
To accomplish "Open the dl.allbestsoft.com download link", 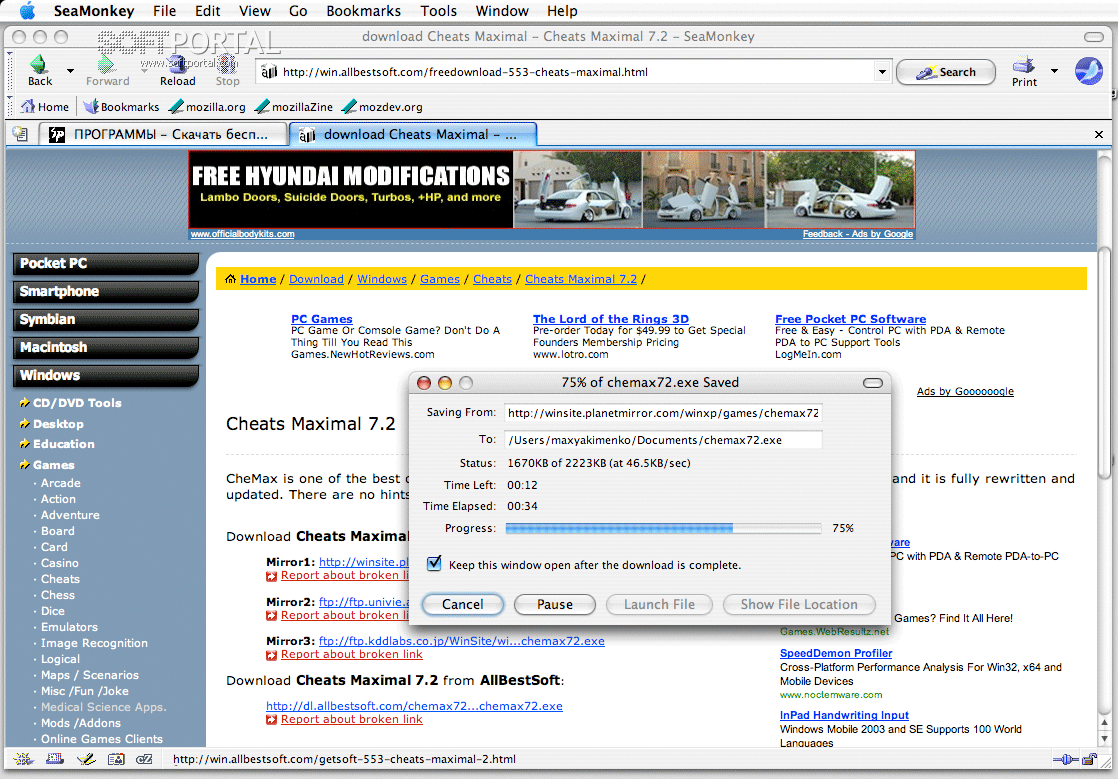I will click(414, 706).
